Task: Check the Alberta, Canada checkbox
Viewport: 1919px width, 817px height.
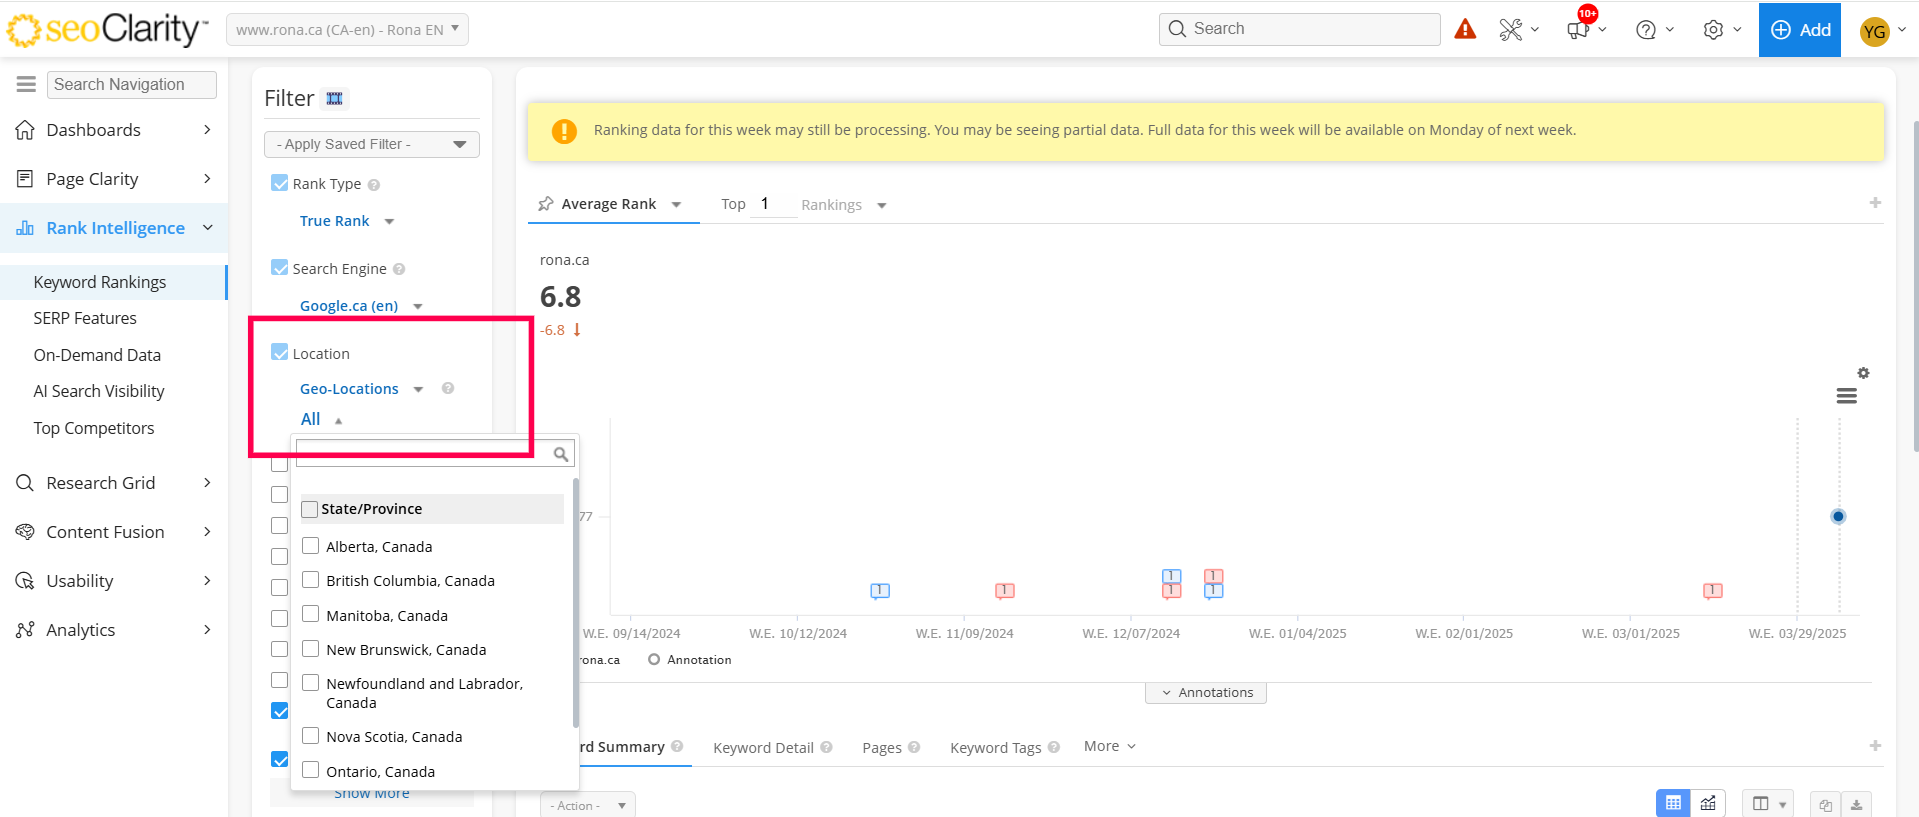Action: coord(311,546)
